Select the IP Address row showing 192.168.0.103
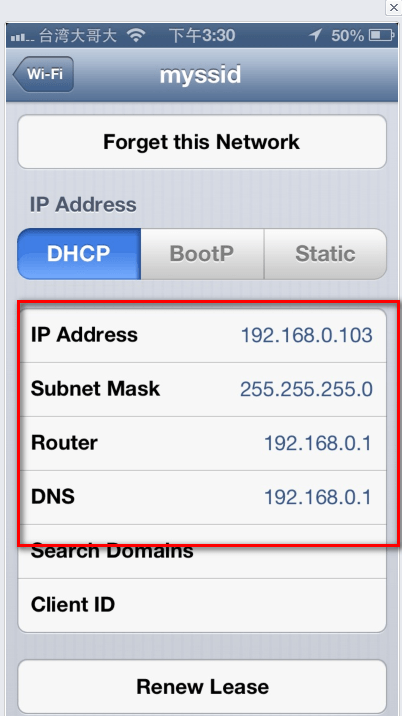Screen dimensions: 402x716 click(202, 336)
